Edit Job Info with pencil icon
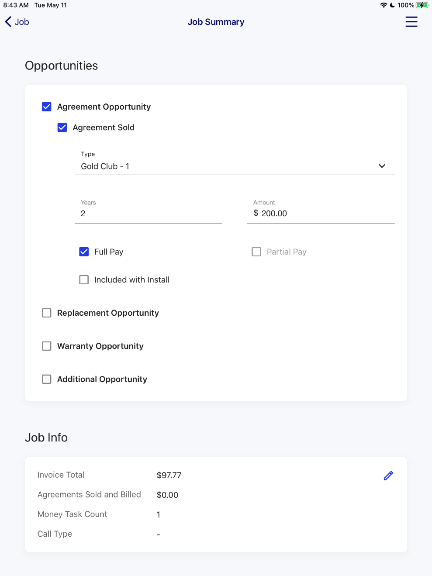The width and height of the screenshot is (432, 576). click(x=388, y=476)
